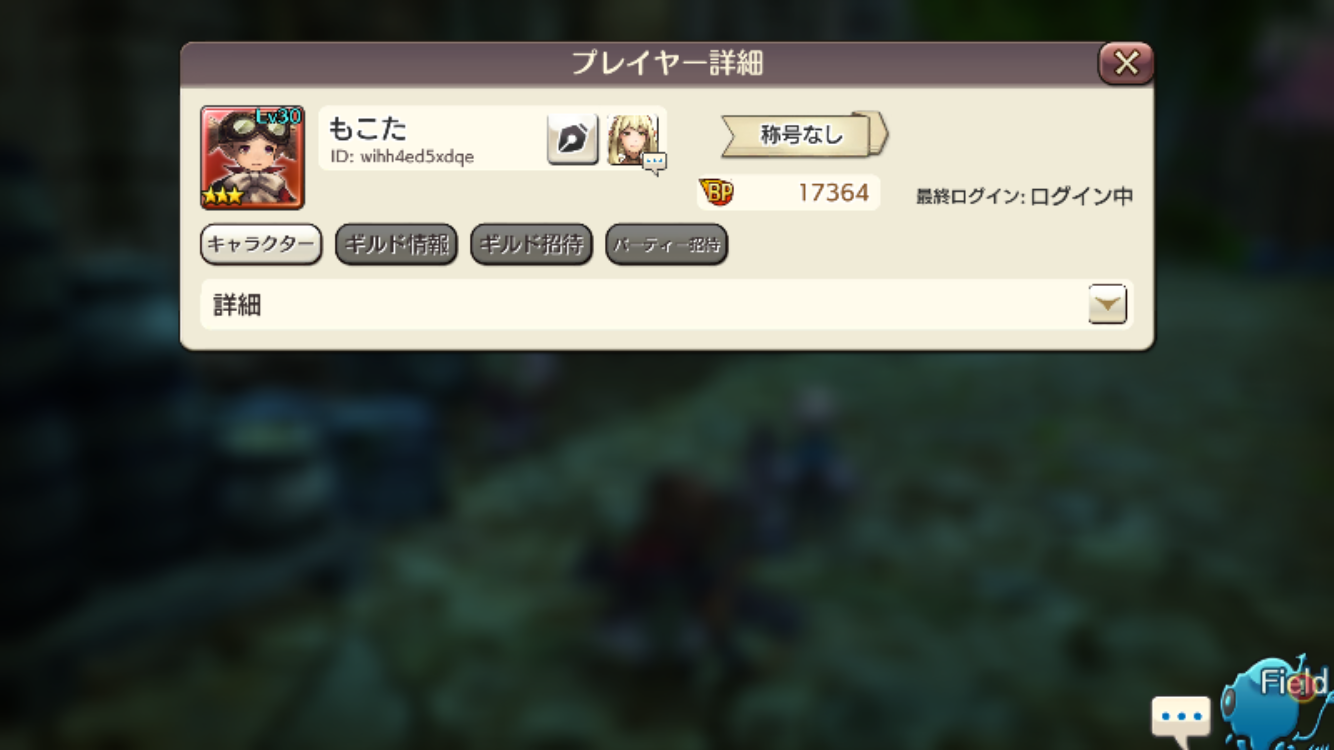This screenshot has width=1334, height=750.
Task: Tap the 称号なし title banner
Action: (x=804, y=135)
